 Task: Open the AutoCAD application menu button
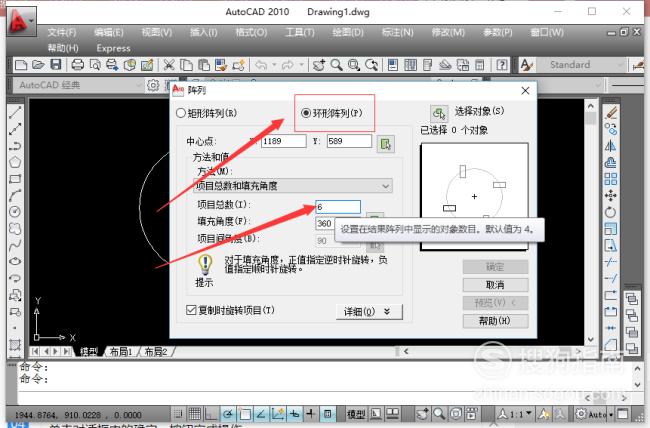coord(21,20)
